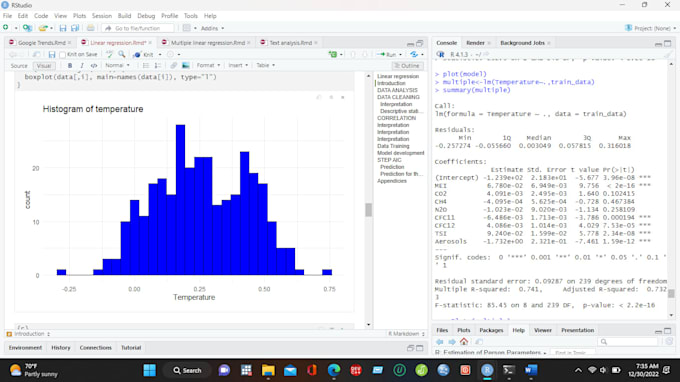The image size is (680, 382).
Task: Toggle the Knit on Save checkbox
Action: pos(62,55)
